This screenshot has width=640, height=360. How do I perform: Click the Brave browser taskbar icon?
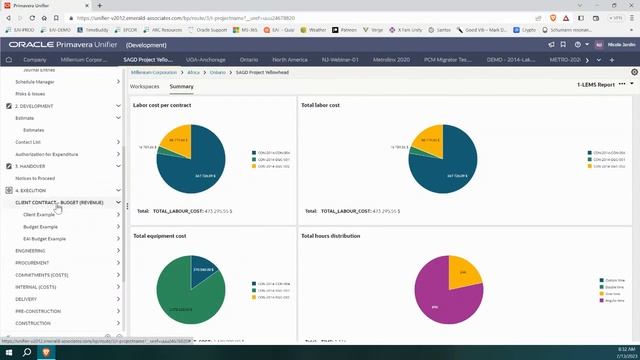[x=46, y=352]
